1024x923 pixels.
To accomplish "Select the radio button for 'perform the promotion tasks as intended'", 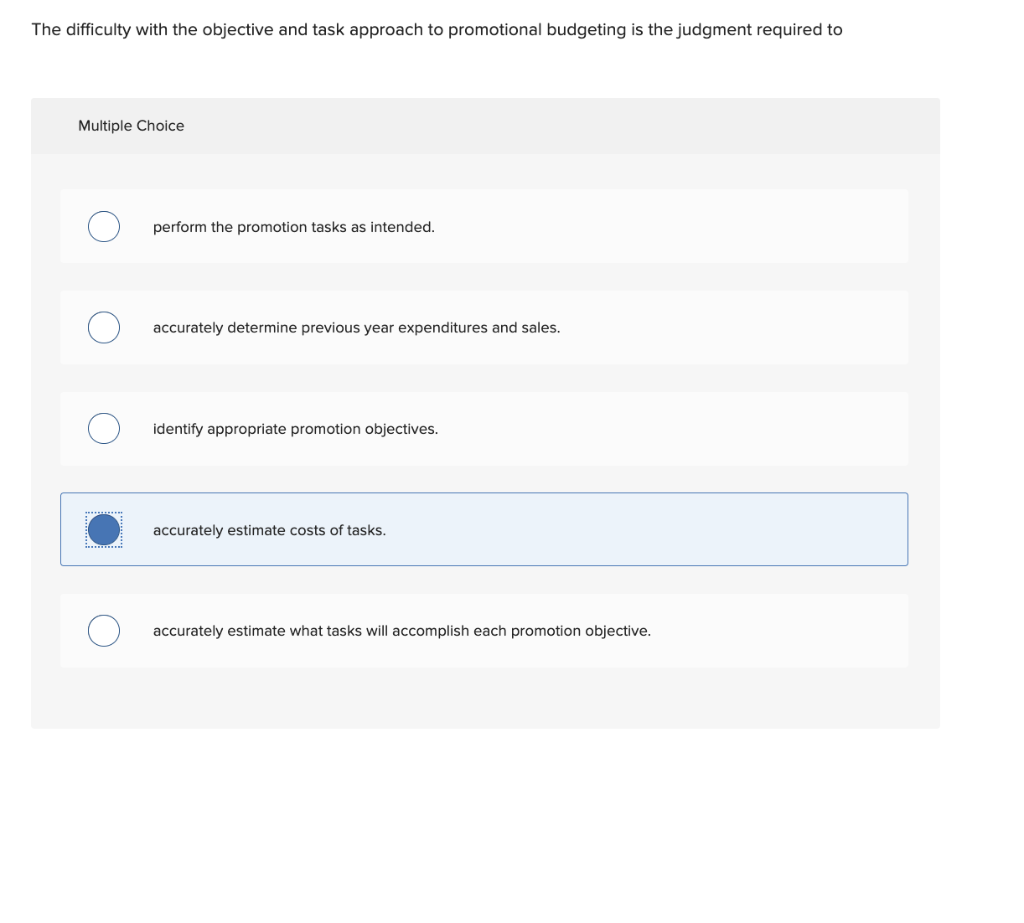I will (x=103, y=226).
